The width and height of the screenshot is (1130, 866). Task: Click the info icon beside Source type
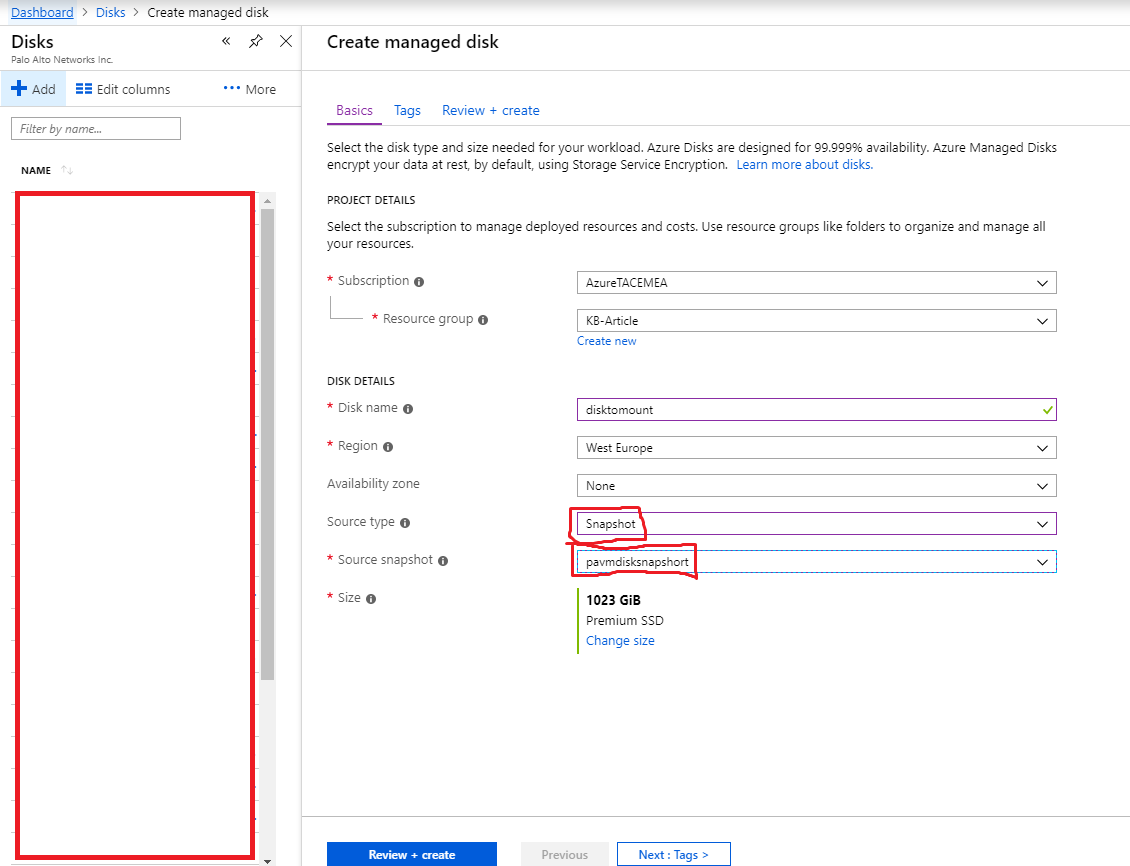(405, 523)
